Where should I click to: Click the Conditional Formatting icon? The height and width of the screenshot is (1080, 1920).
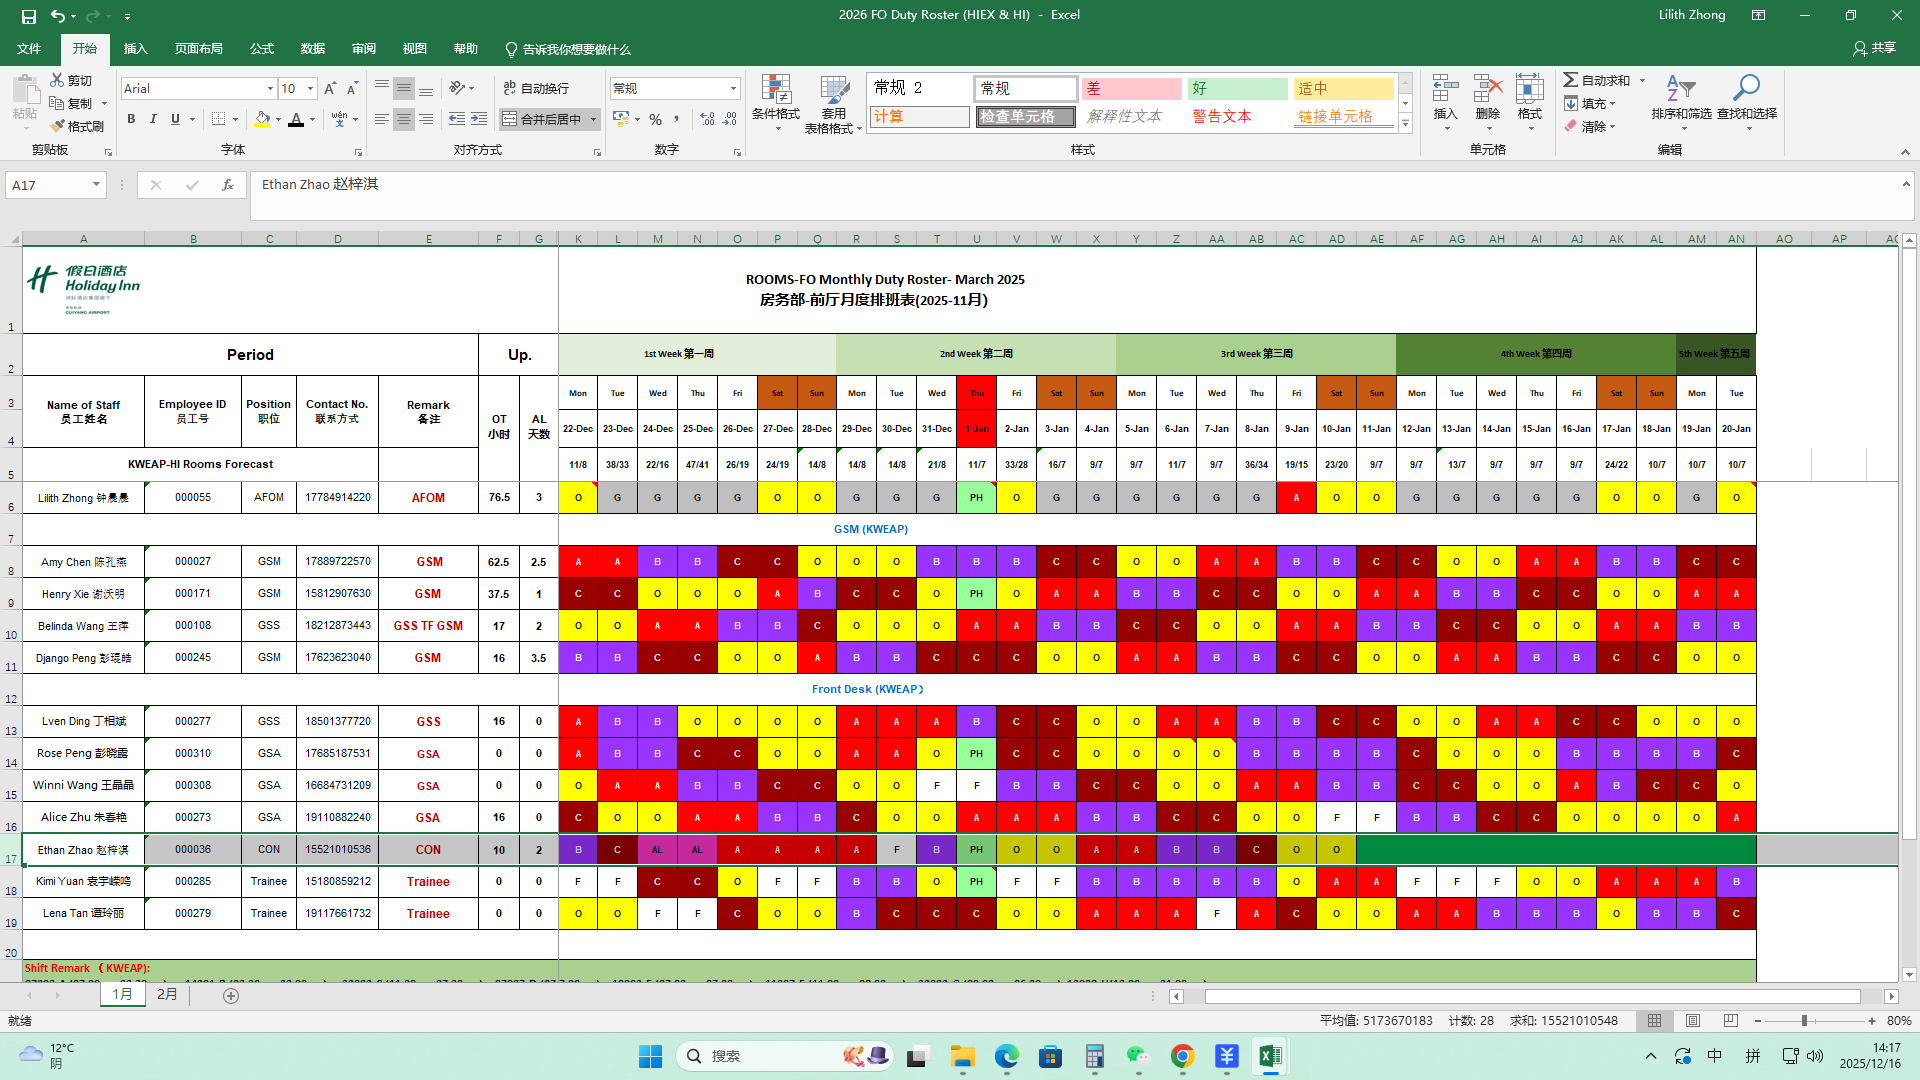pyautogui.click(x=776, y=91)
